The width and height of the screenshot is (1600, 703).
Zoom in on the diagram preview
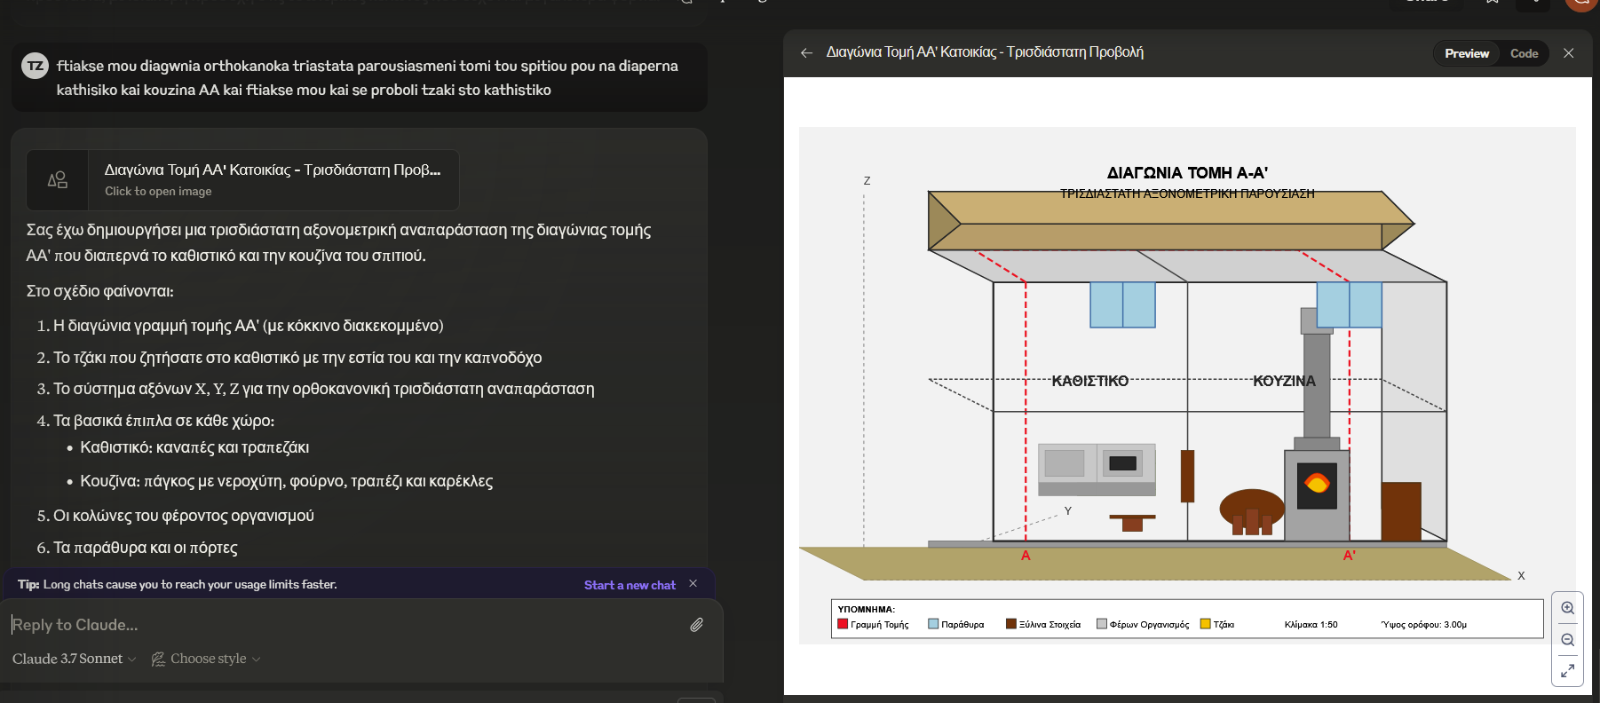1567,608
